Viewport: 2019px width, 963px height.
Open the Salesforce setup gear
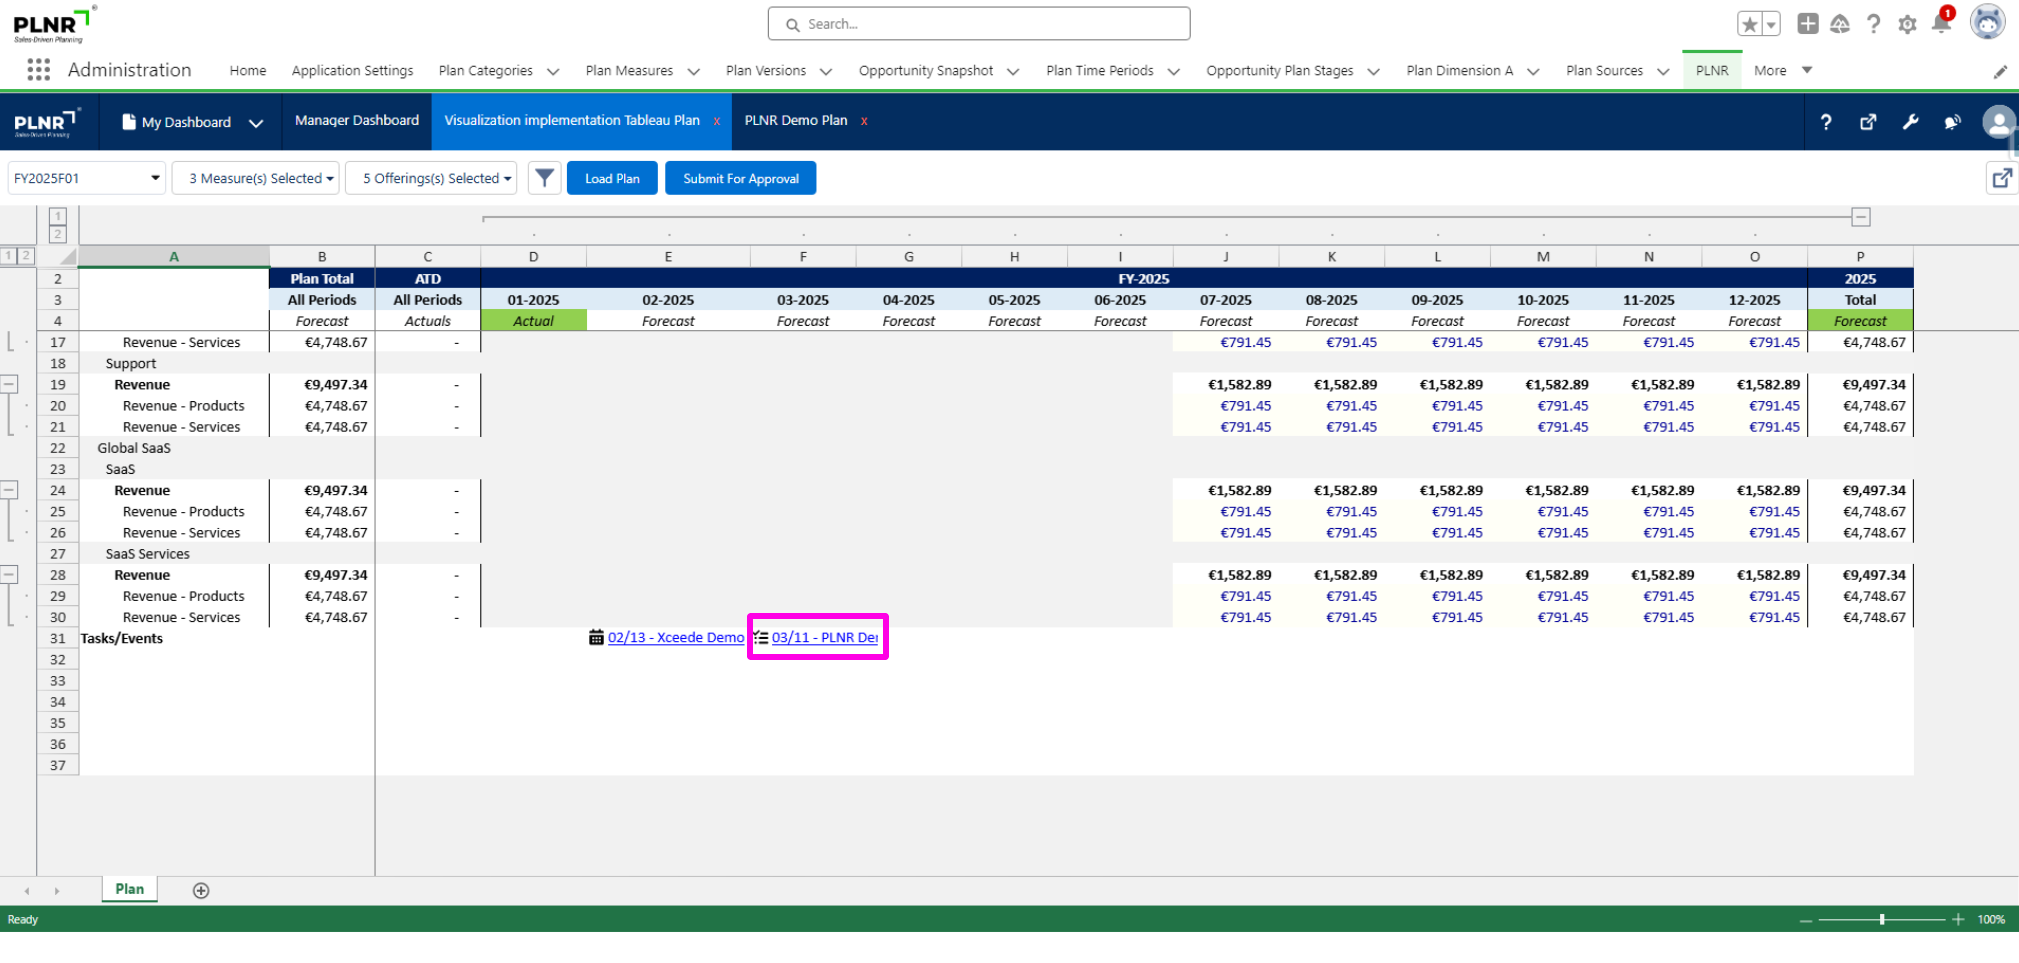click(x=1907, y=24)
